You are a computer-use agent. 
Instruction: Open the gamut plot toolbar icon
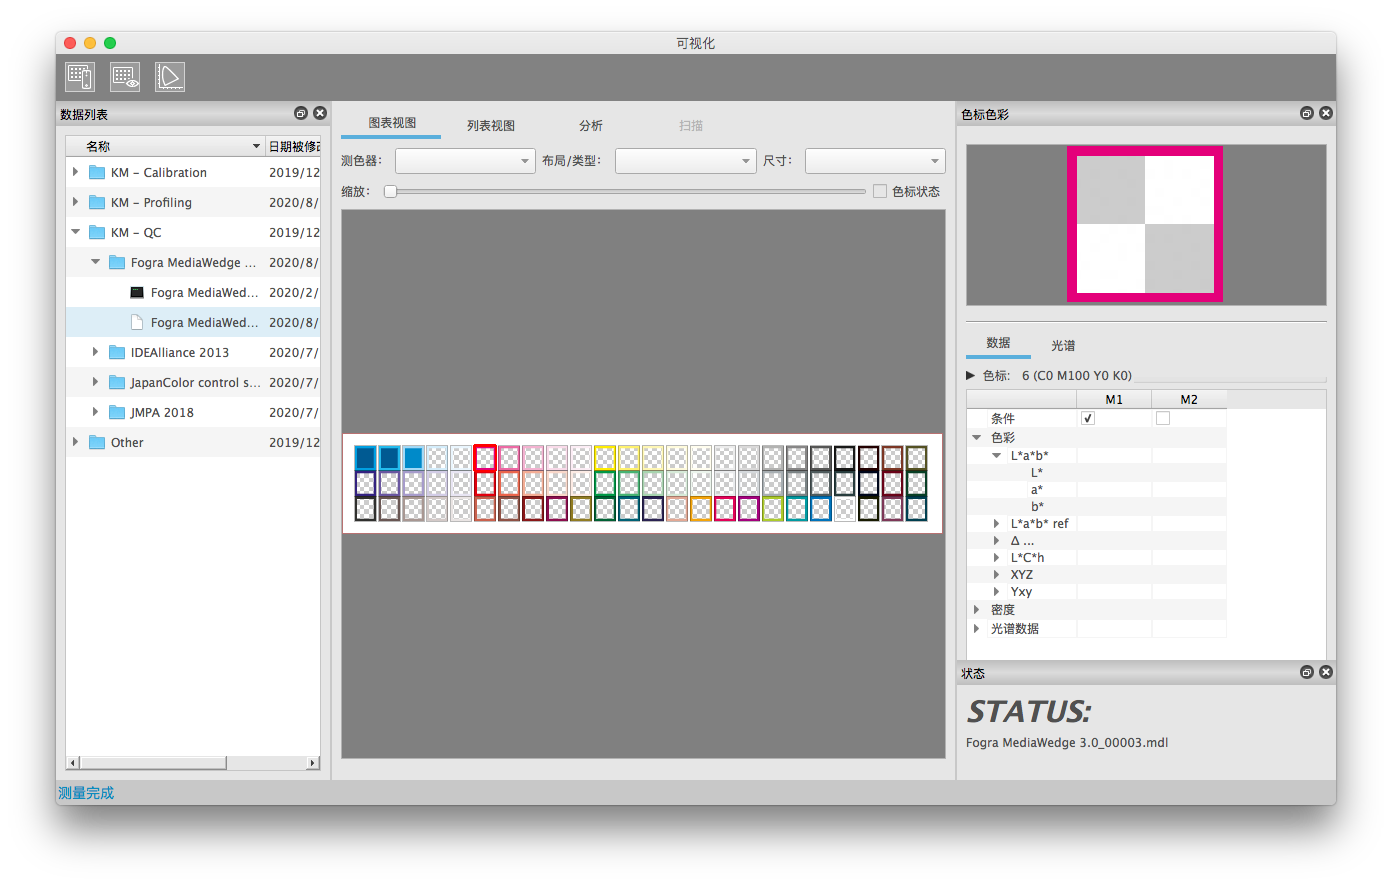170,77
